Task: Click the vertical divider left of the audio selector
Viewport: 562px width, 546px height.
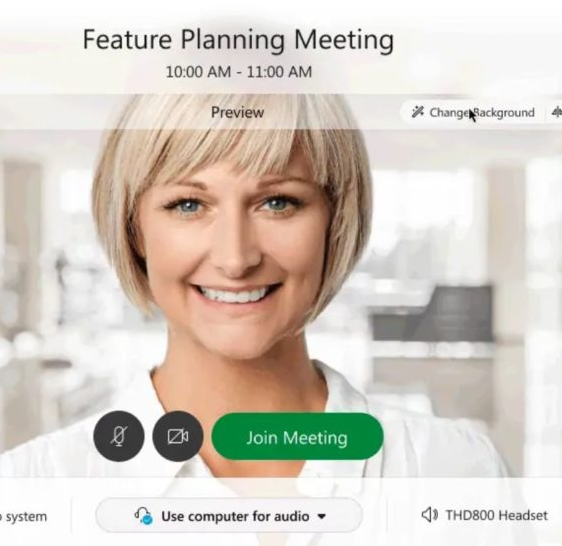Action: 71,516
